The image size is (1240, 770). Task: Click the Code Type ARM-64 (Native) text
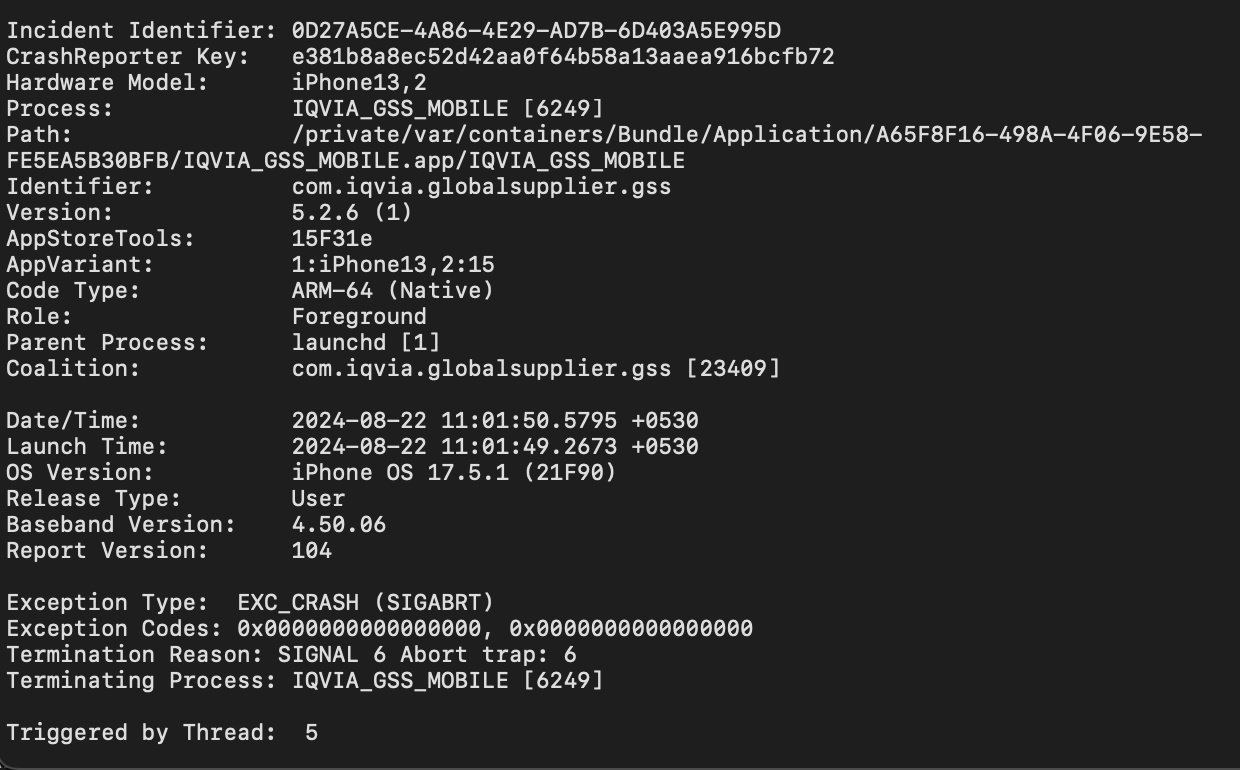click(x=393, y=291)
